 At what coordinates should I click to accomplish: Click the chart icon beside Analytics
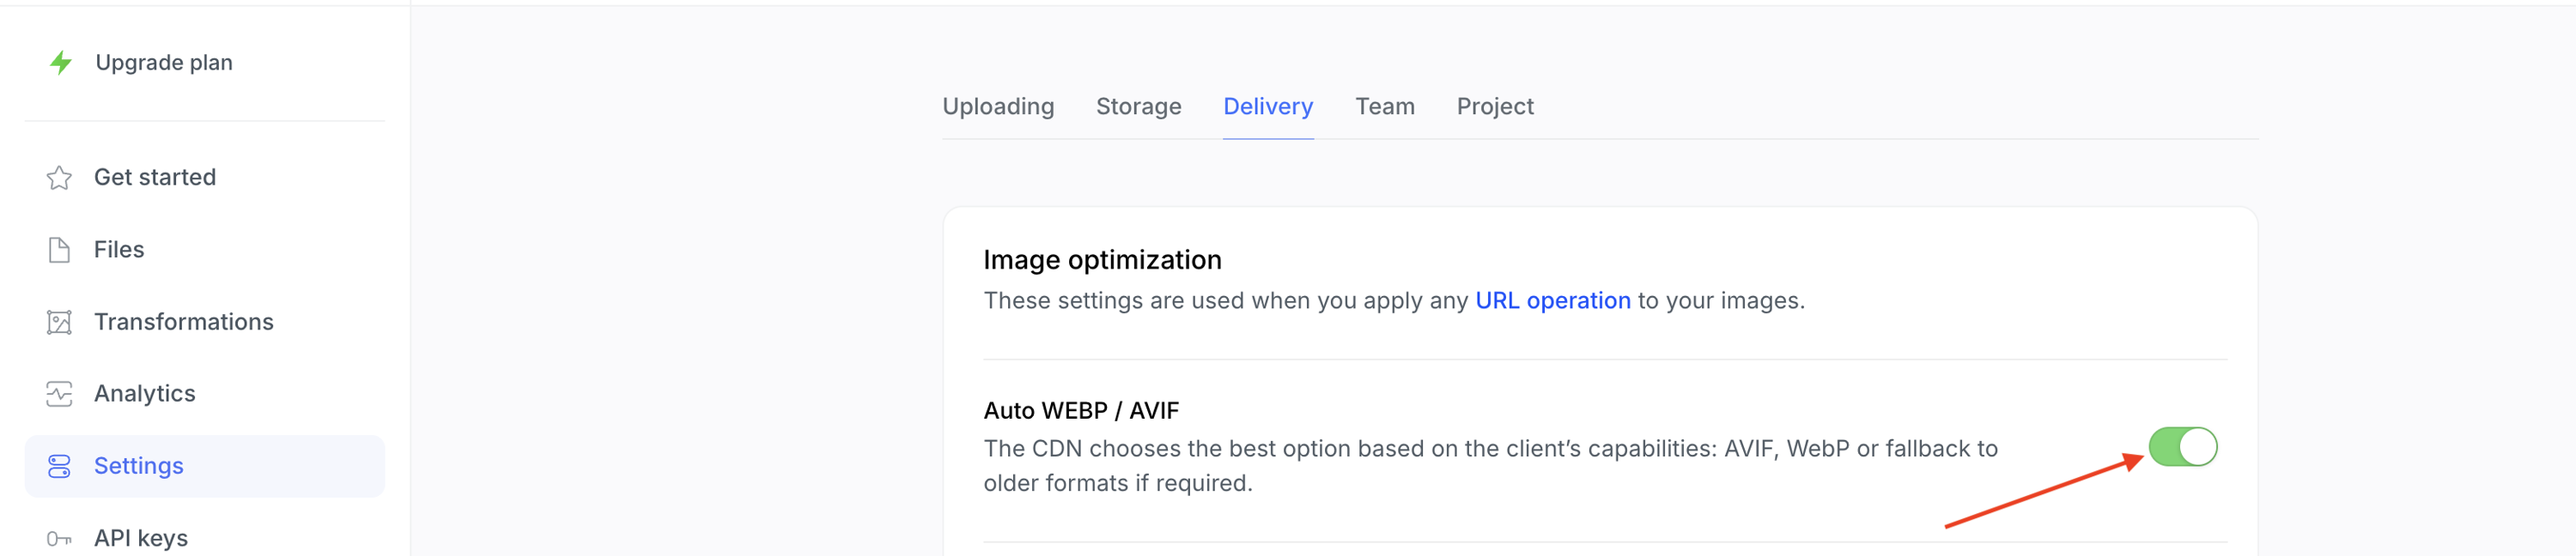pos(59,394)
